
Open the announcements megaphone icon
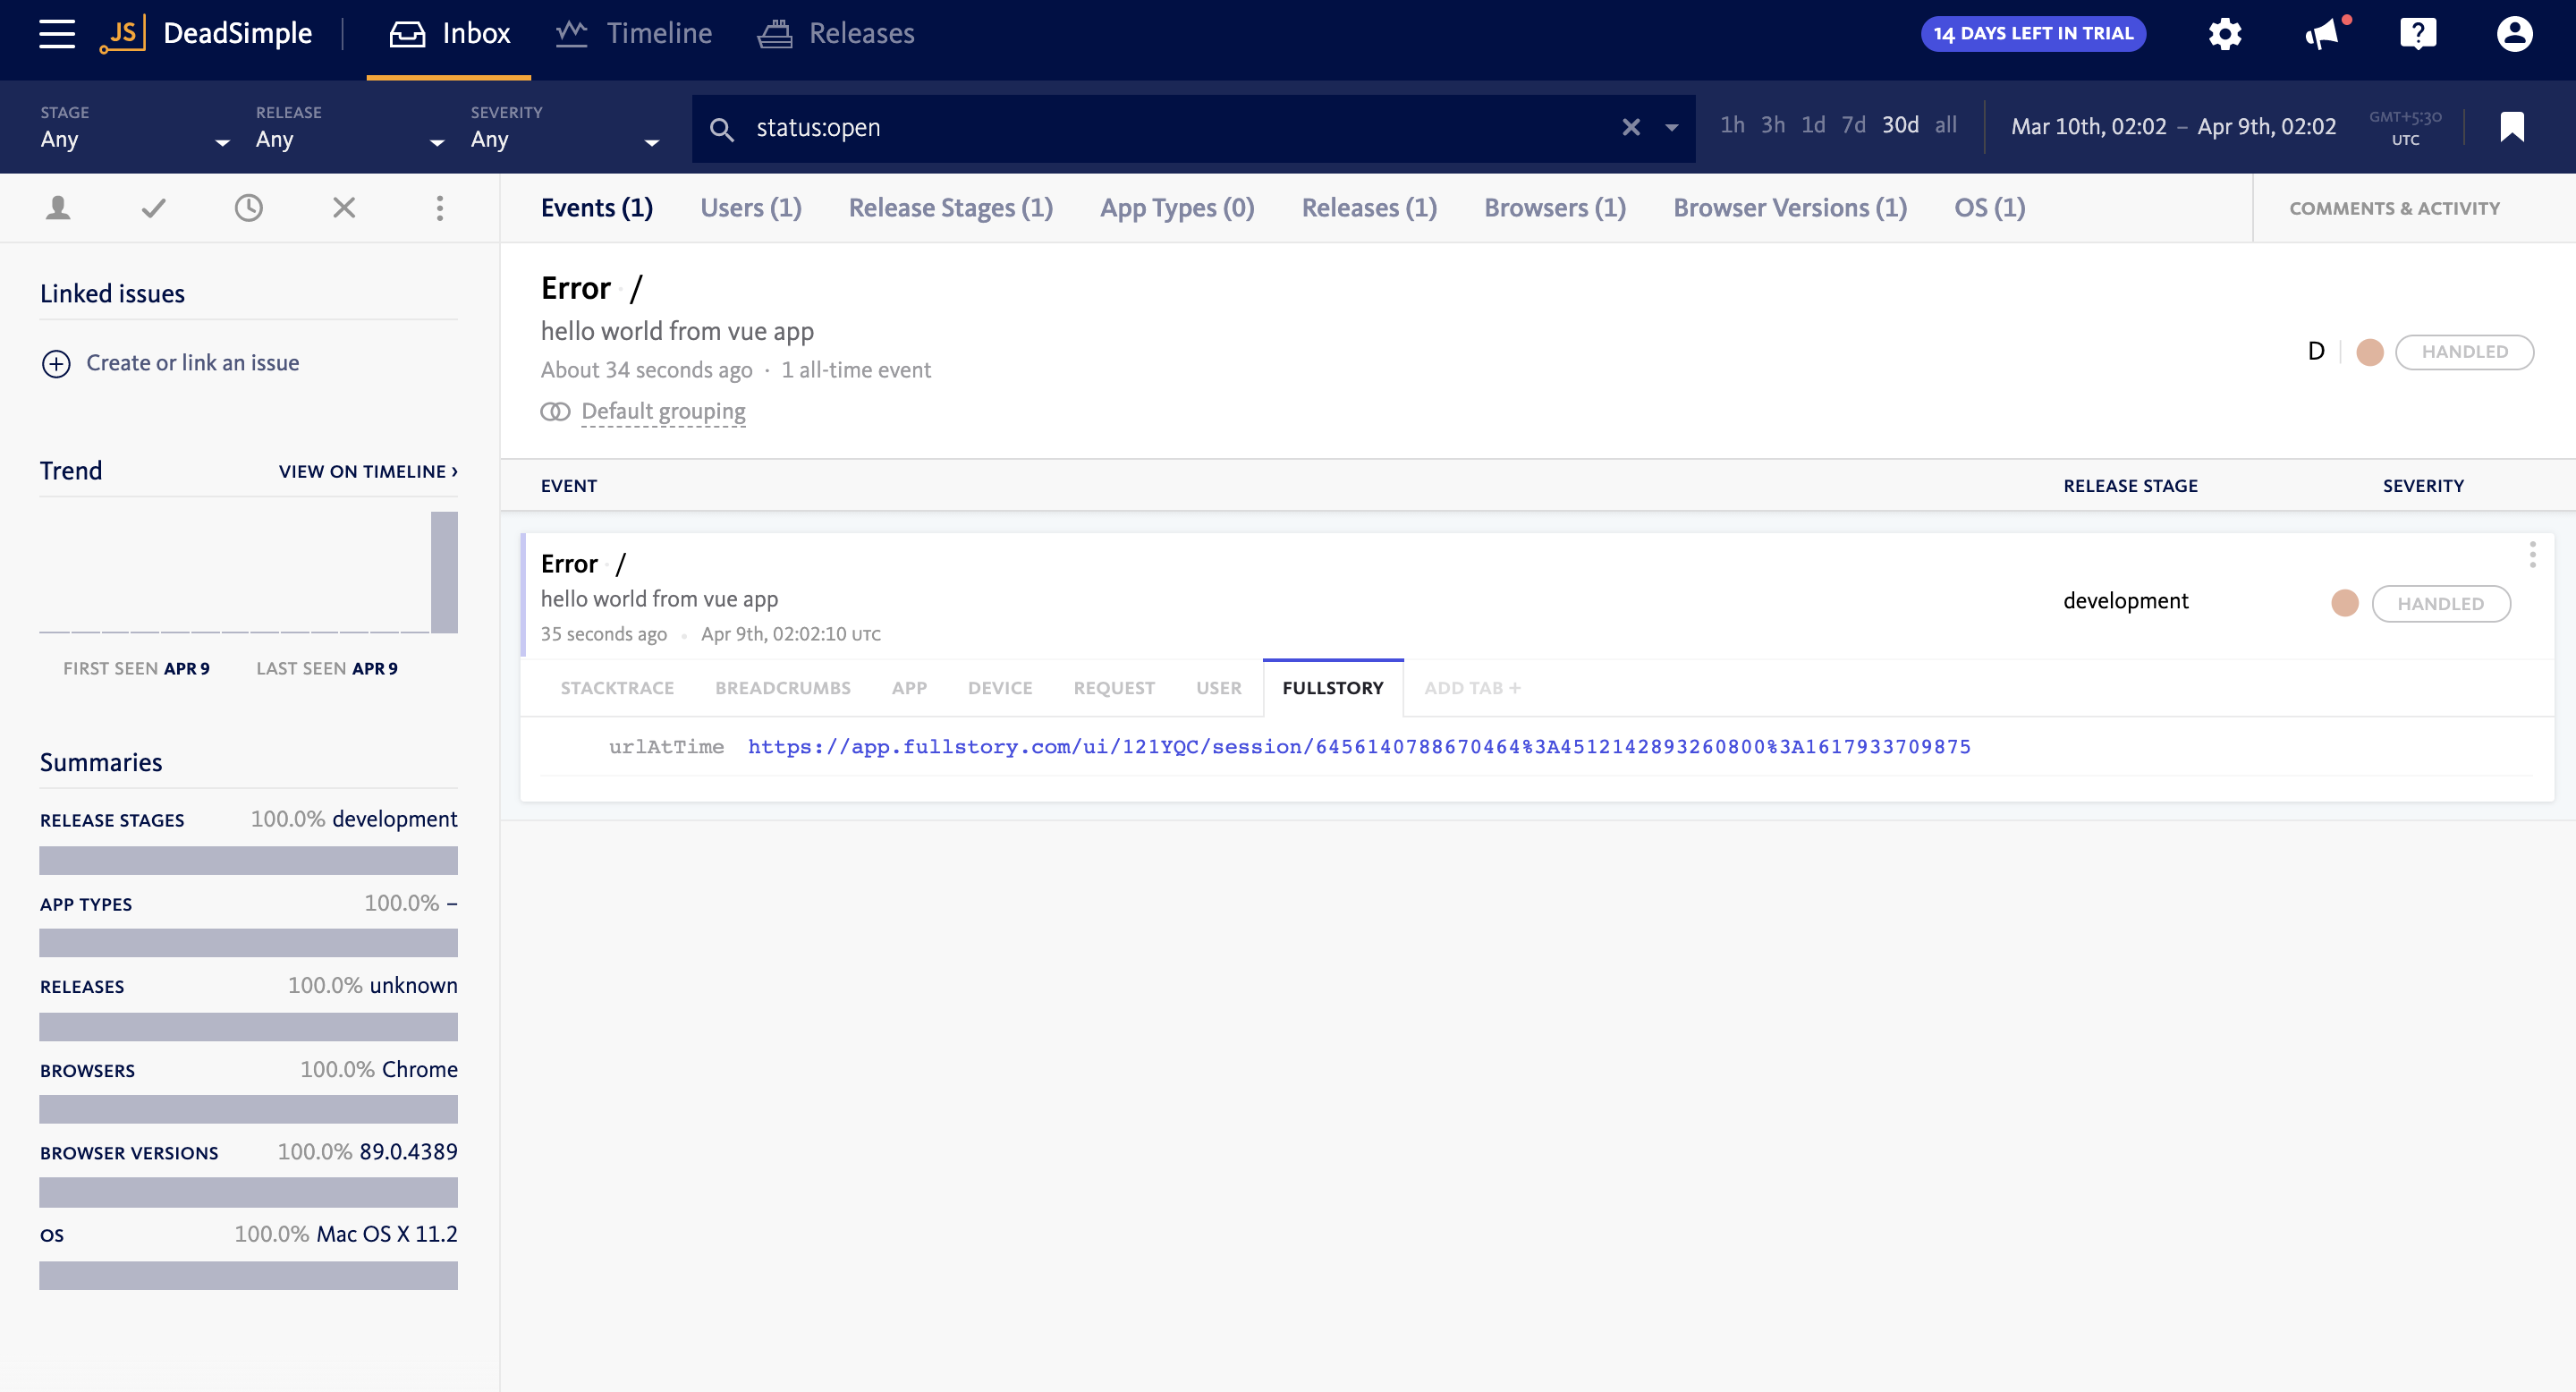coord(2321,34)
